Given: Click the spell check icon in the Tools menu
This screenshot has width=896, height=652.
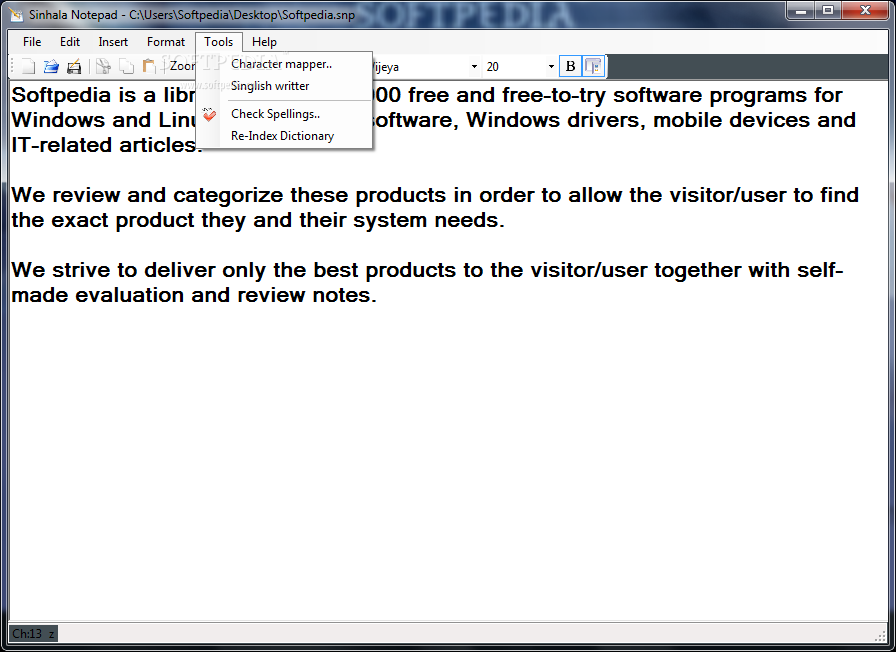Looking at the screenshot, I should click(x=209, y=114).
